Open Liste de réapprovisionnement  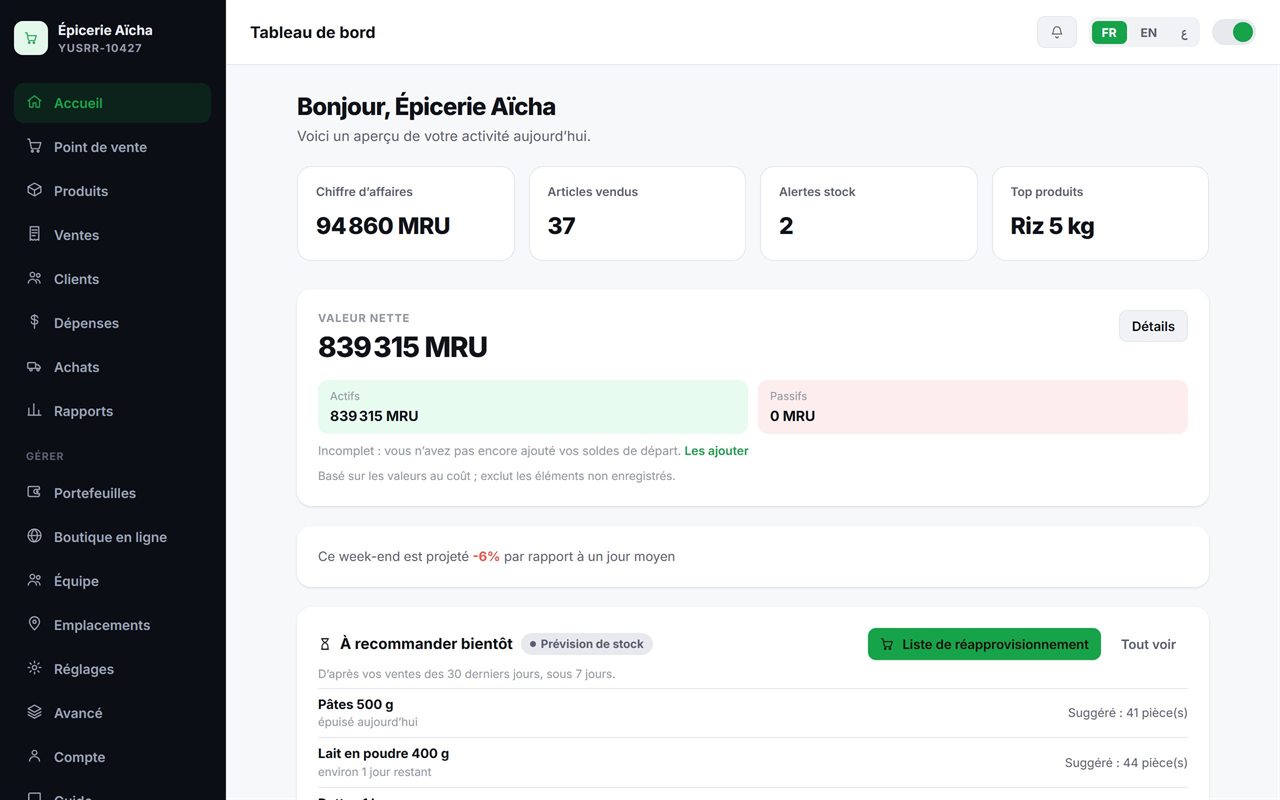click(x=984, y=644)
